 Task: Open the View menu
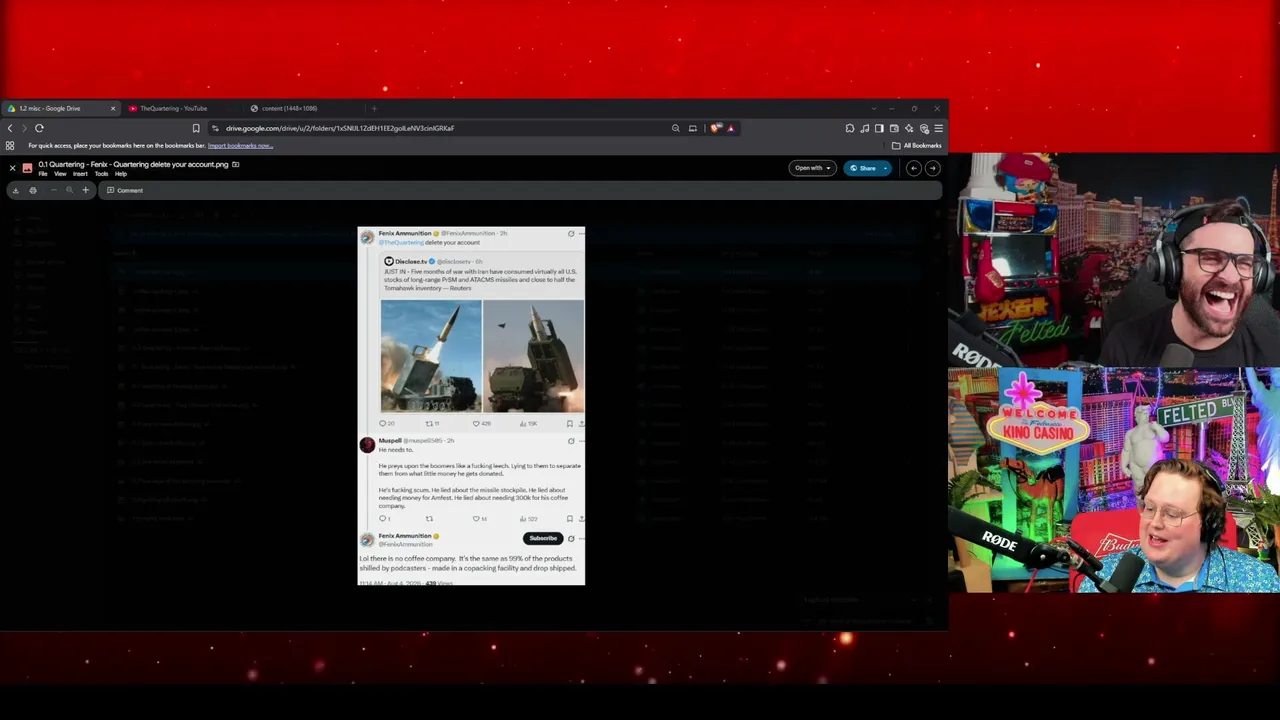click(60, 174)
